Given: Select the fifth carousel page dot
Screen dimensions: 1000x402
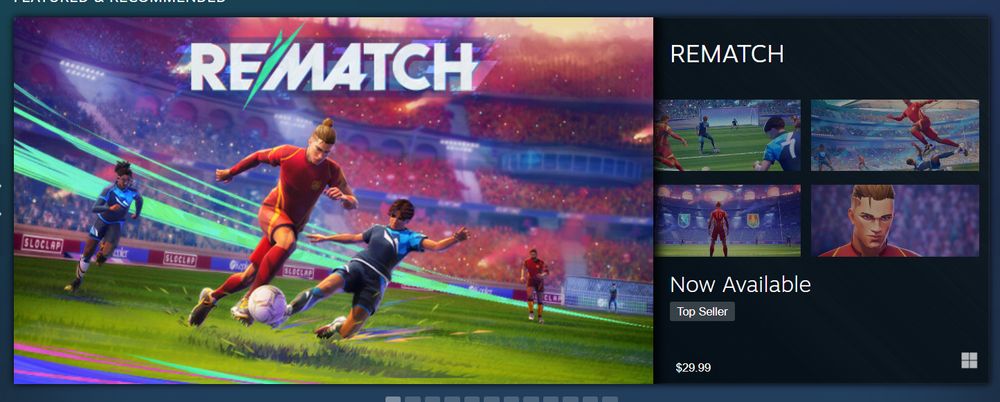Looking at the screenshot, I should [473, 399].
